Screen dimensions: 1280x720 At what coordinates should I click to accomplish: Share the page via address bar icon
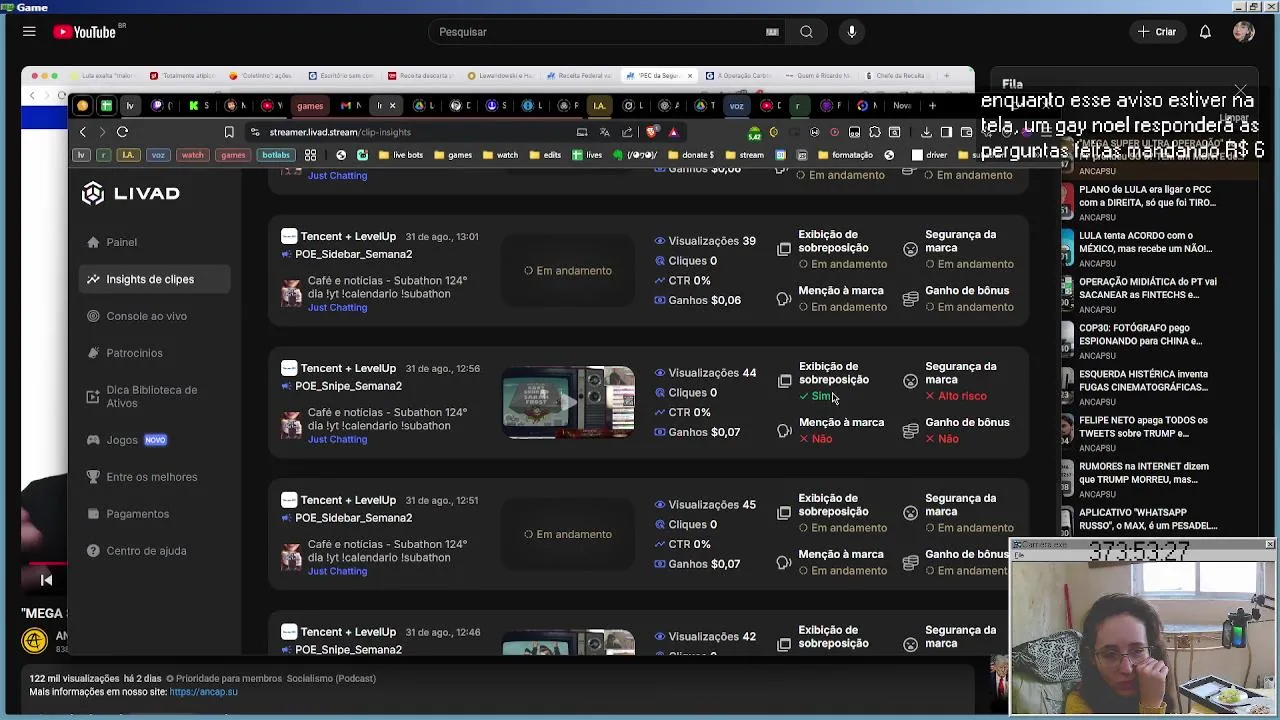[627, 132]
